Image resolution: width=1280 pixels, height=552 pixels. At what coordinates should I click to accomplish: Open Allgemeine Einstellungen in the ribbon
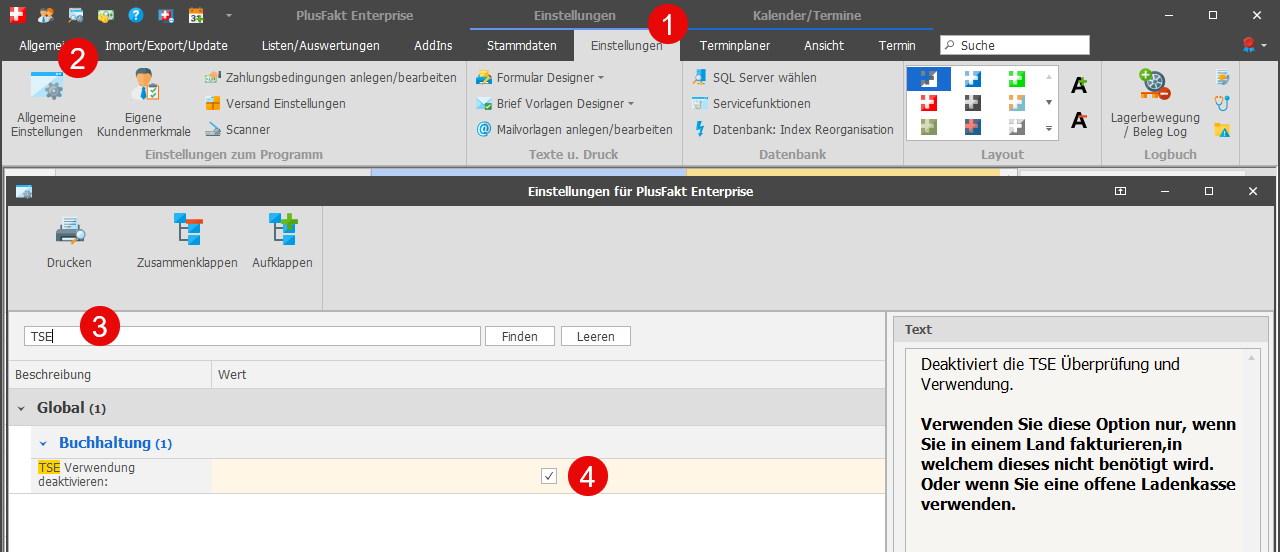[47, 103]
